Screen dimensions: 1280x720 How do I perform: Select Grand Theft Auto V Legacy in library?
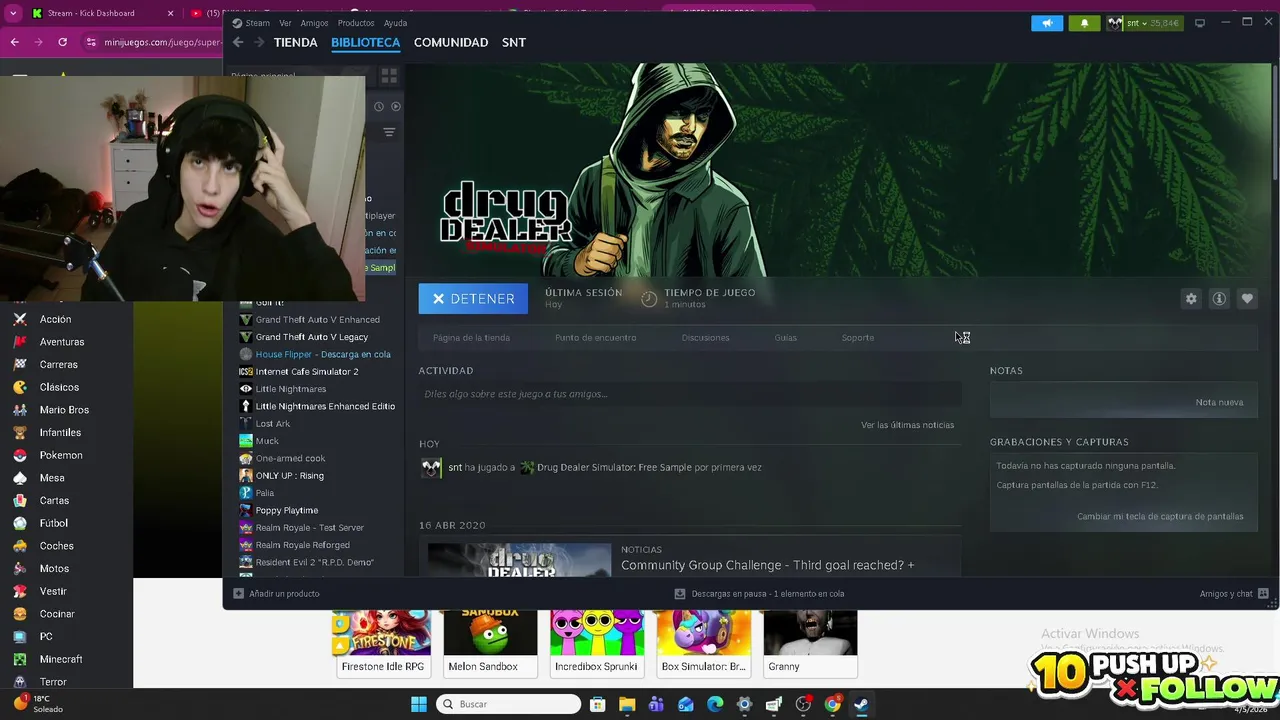(312, 337)
